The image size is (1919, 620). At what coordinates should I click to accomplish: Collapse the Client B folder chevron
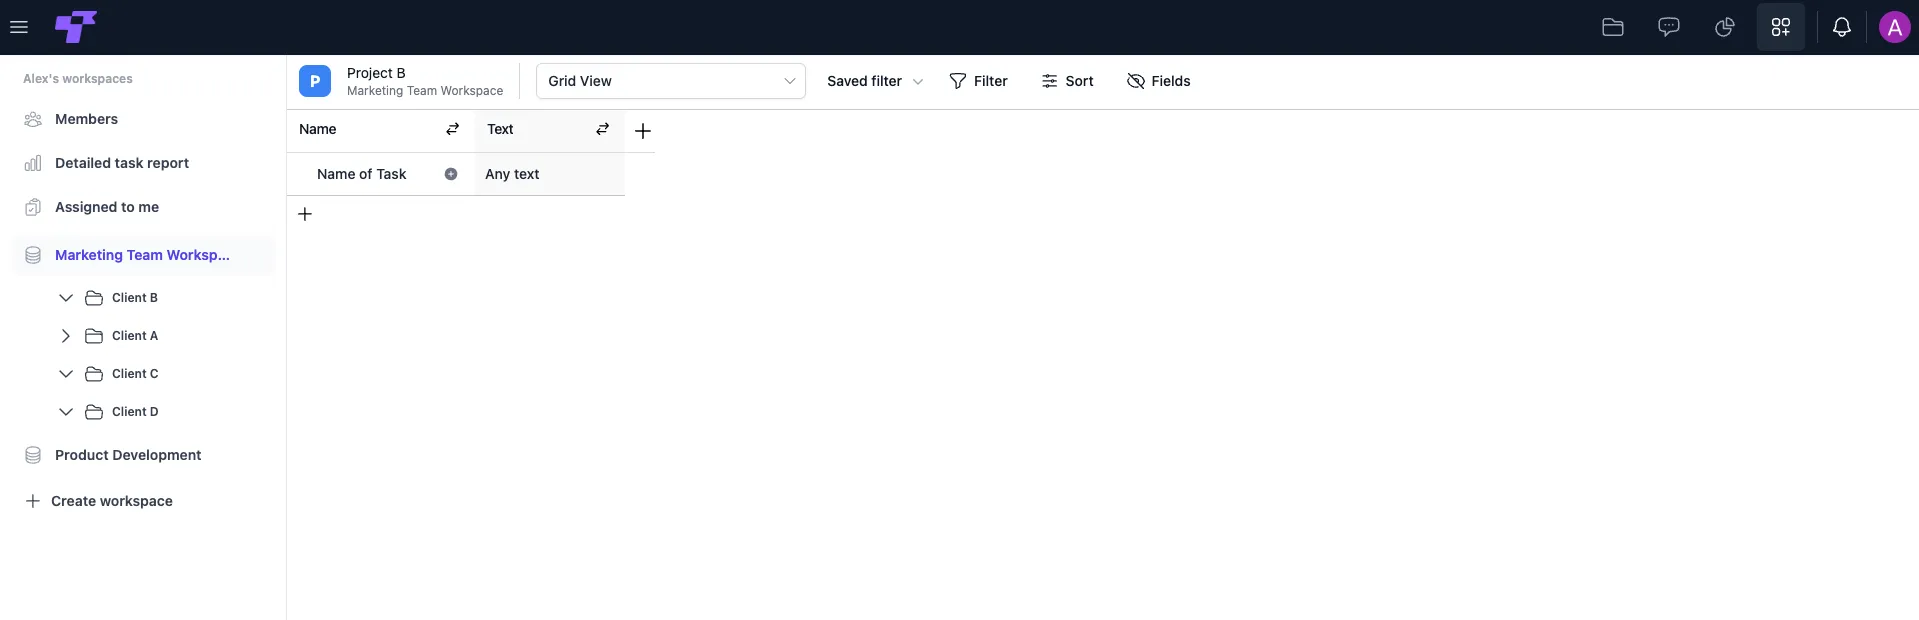click(x=66, y=298)
